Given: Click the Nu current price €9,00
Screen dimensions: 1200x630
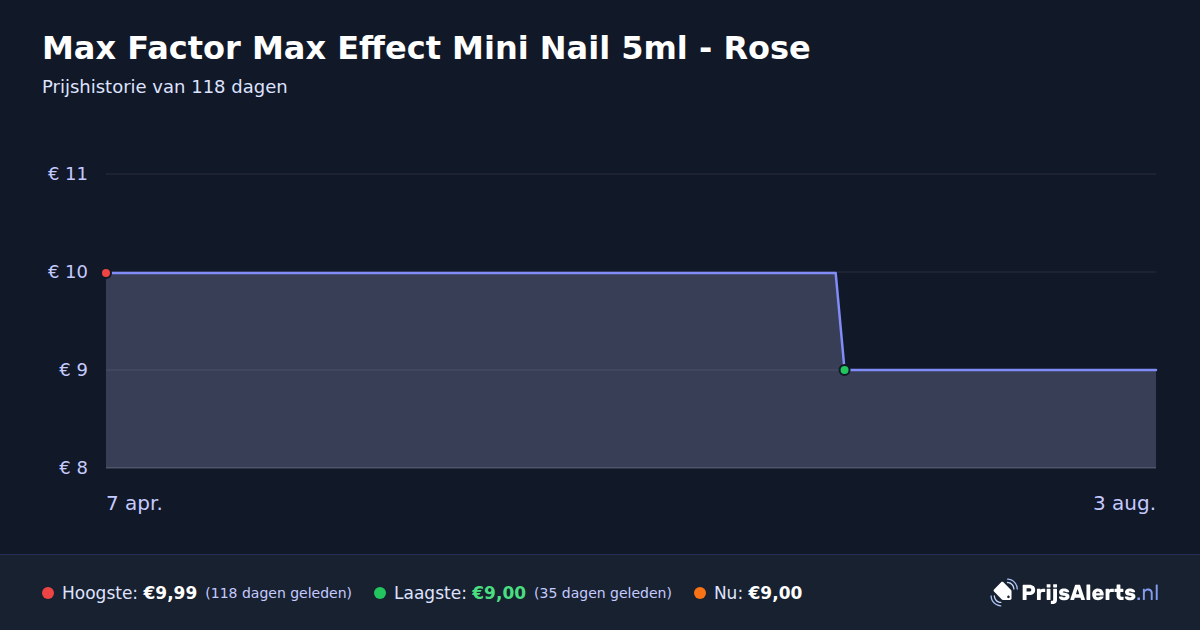Looking at the screenshot, I should 775,593.
